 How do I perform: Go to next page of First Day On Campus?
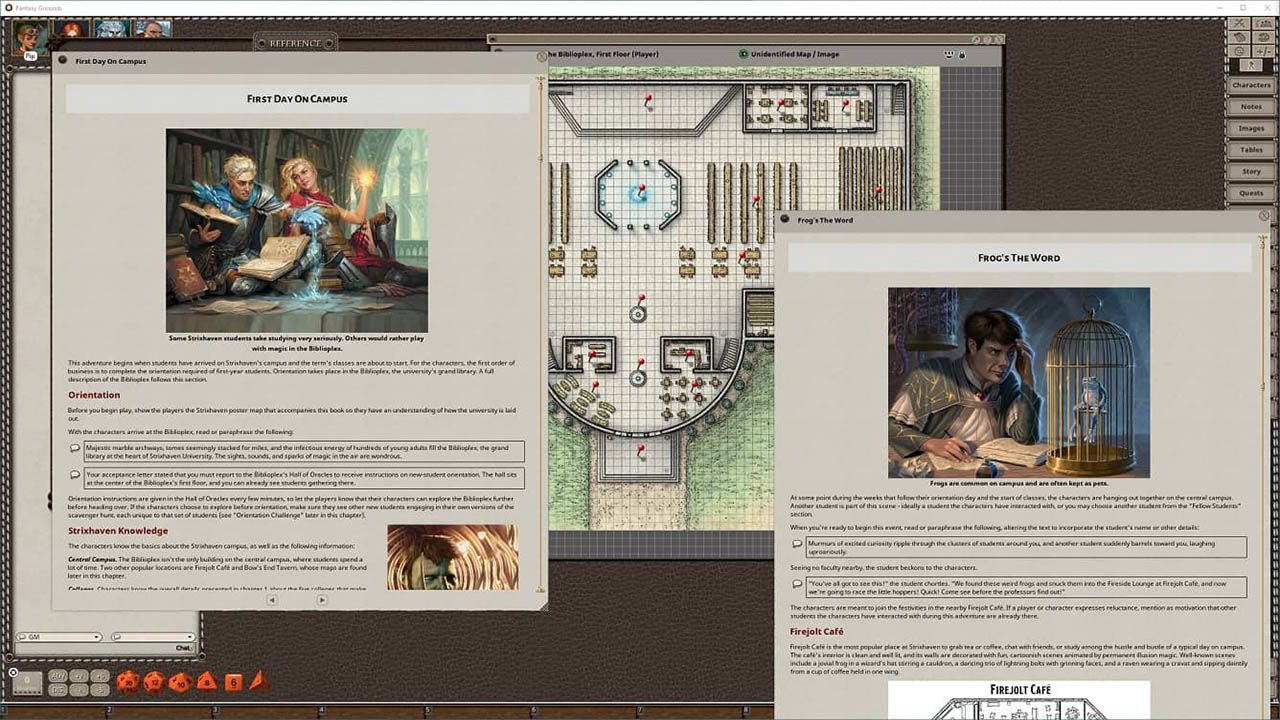pyautogui.click(x=322, y=600)
